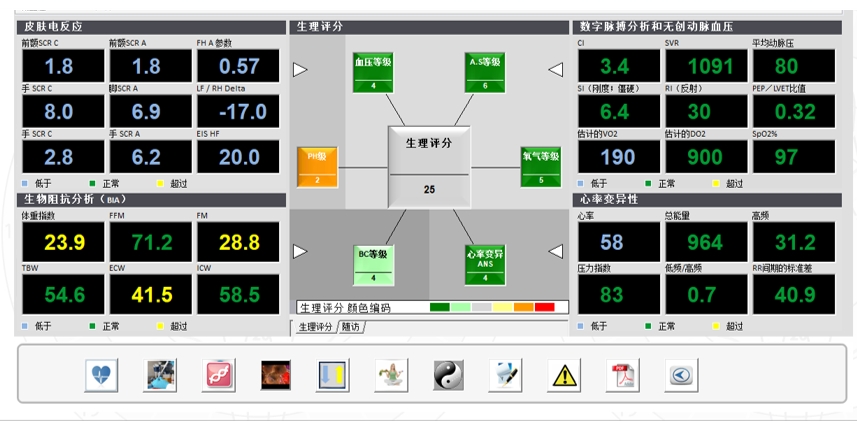Click the SI value 6.4

(619, 112)
